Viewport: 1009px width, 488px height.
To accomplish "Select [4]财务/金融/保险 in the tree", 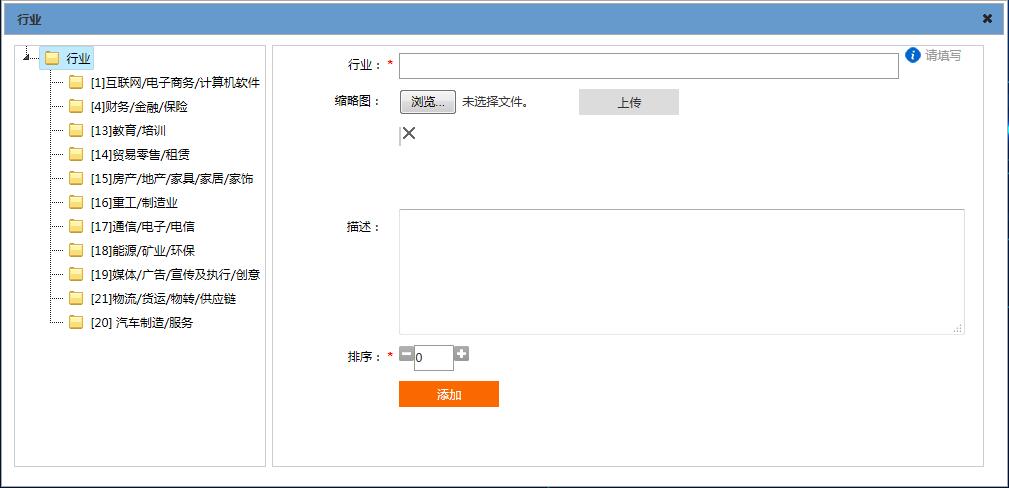I will click(x=138, y=106).
